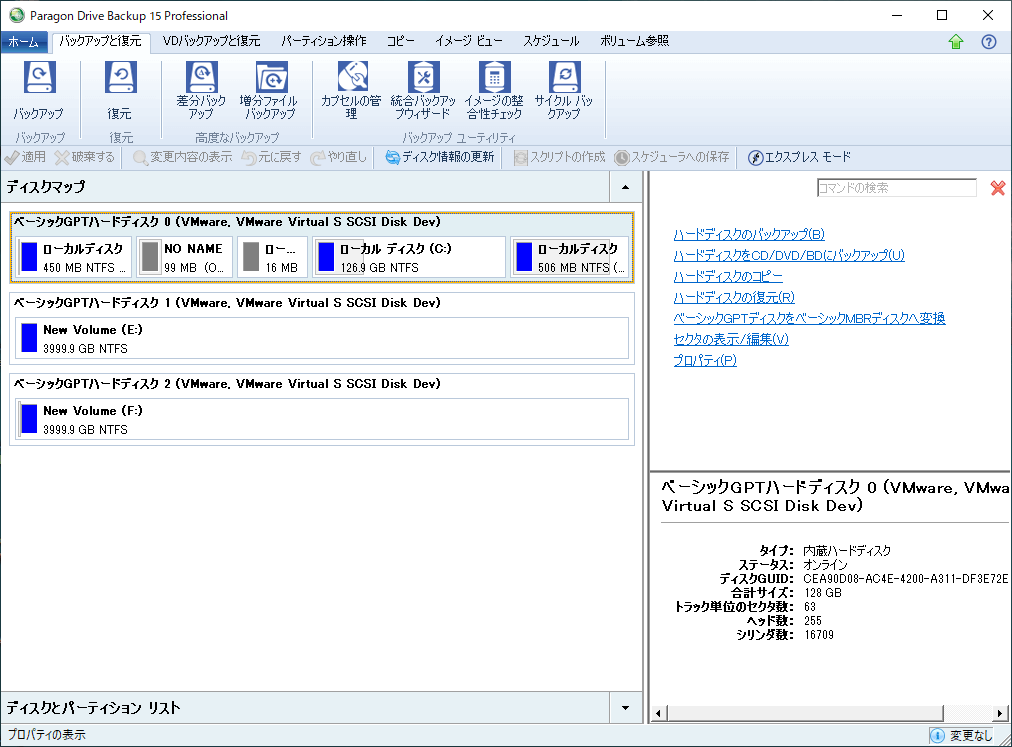Focus the コマンドの検索 search field
The image size is (1012, 747).
(896, 188)
